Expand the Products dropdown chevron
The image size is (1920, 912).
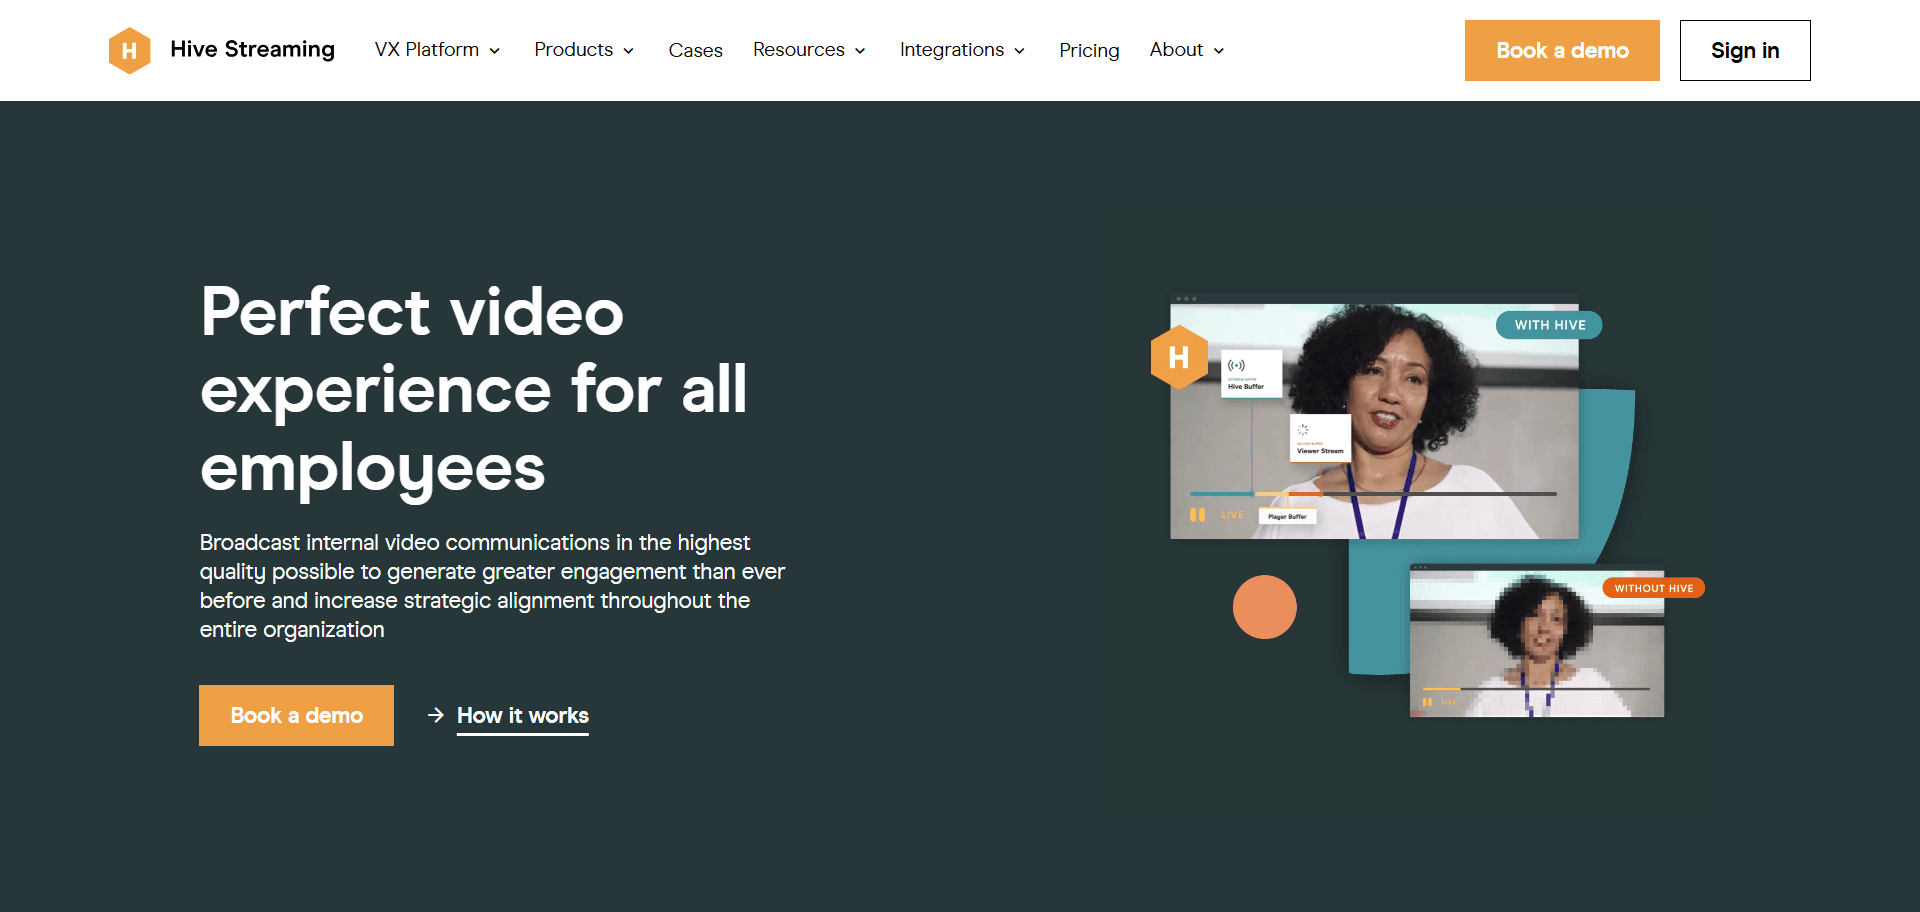[628, 51]
